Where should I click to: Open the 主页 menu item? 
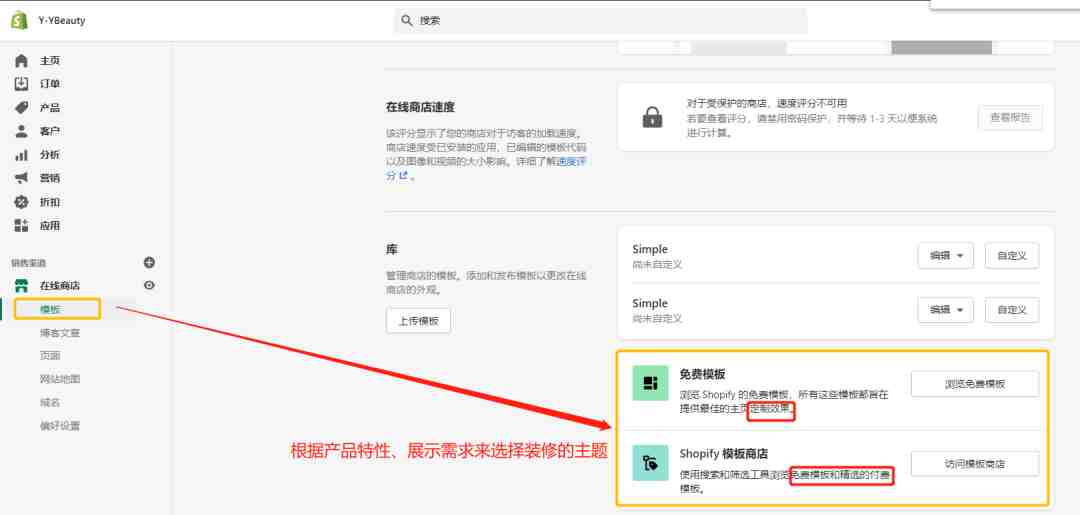[50, 61]
